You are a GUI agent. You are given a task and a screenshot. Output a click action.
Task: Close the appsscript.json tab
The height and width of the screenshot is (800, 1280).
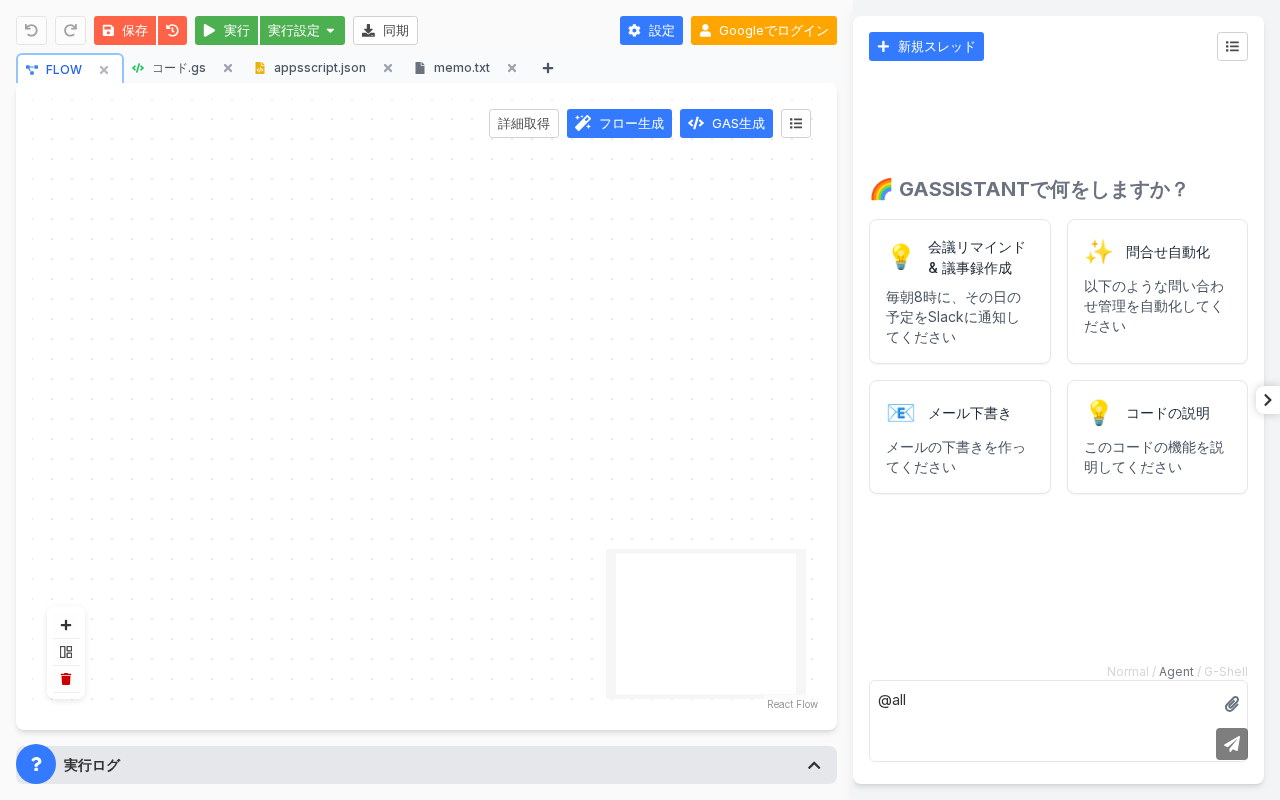[388, 68]
